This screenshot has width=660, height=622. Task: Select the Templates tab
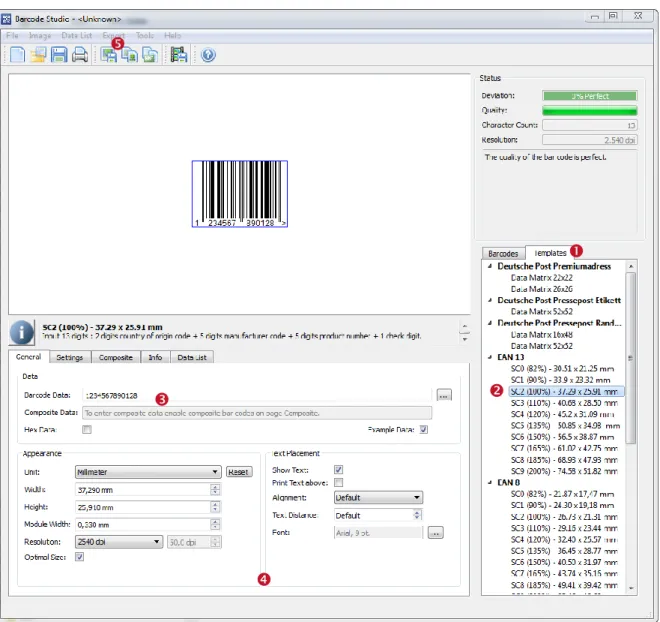(550, 253)
